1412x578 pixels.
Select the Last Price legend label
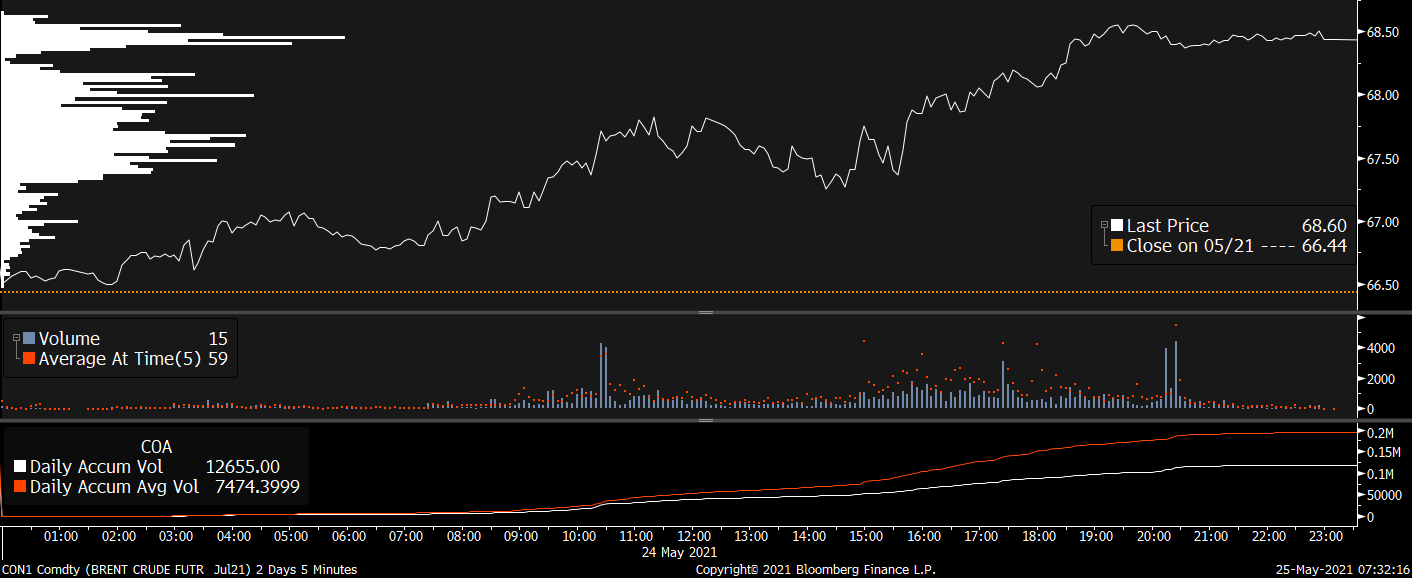[x=1168, y=226]
